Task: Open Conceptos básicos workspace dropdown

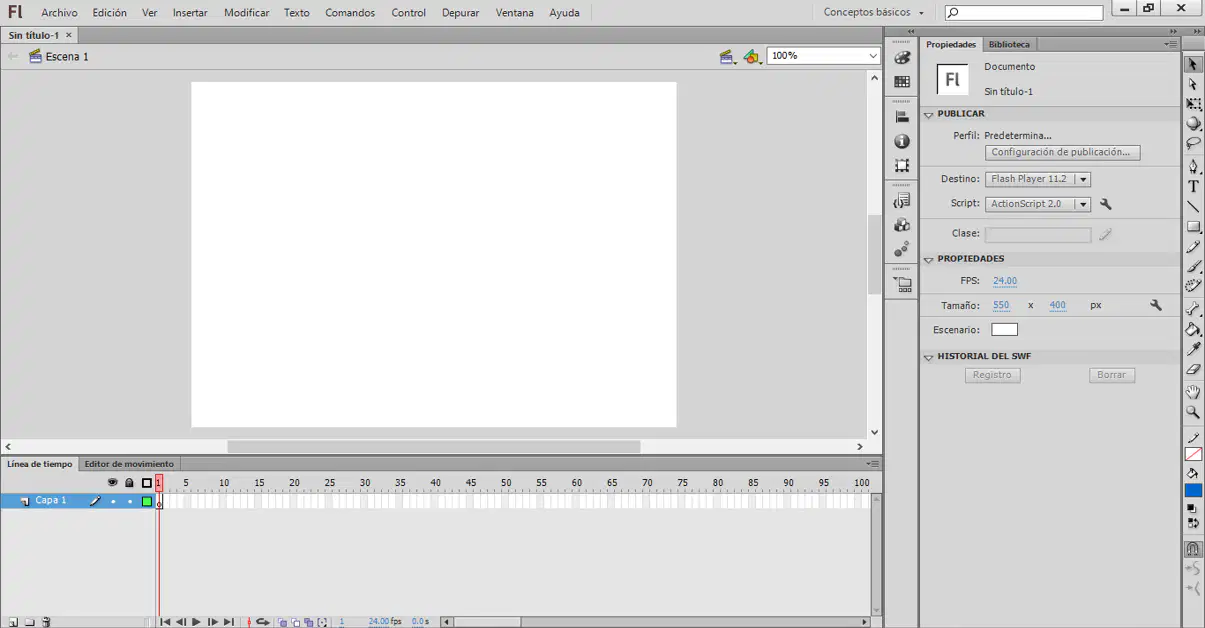Action: click(x=874, y=12)
